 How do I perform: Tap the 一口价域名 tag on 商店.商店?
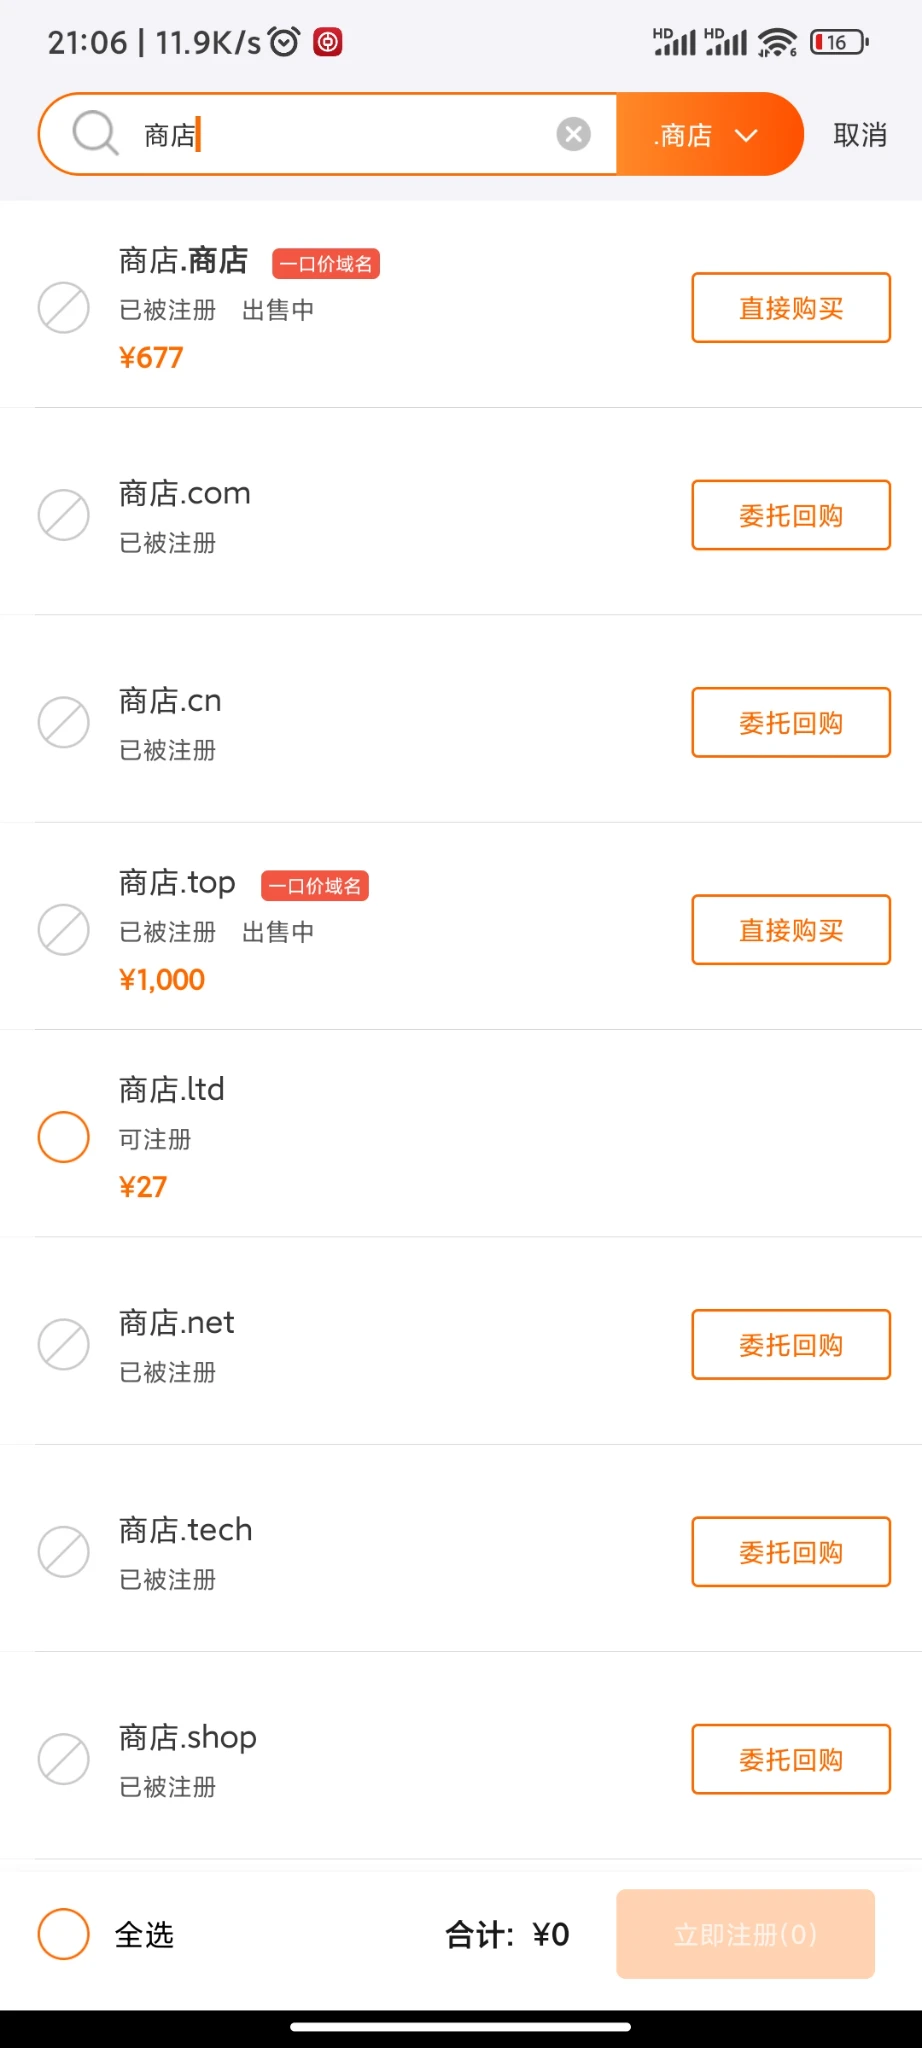[326, 264]
